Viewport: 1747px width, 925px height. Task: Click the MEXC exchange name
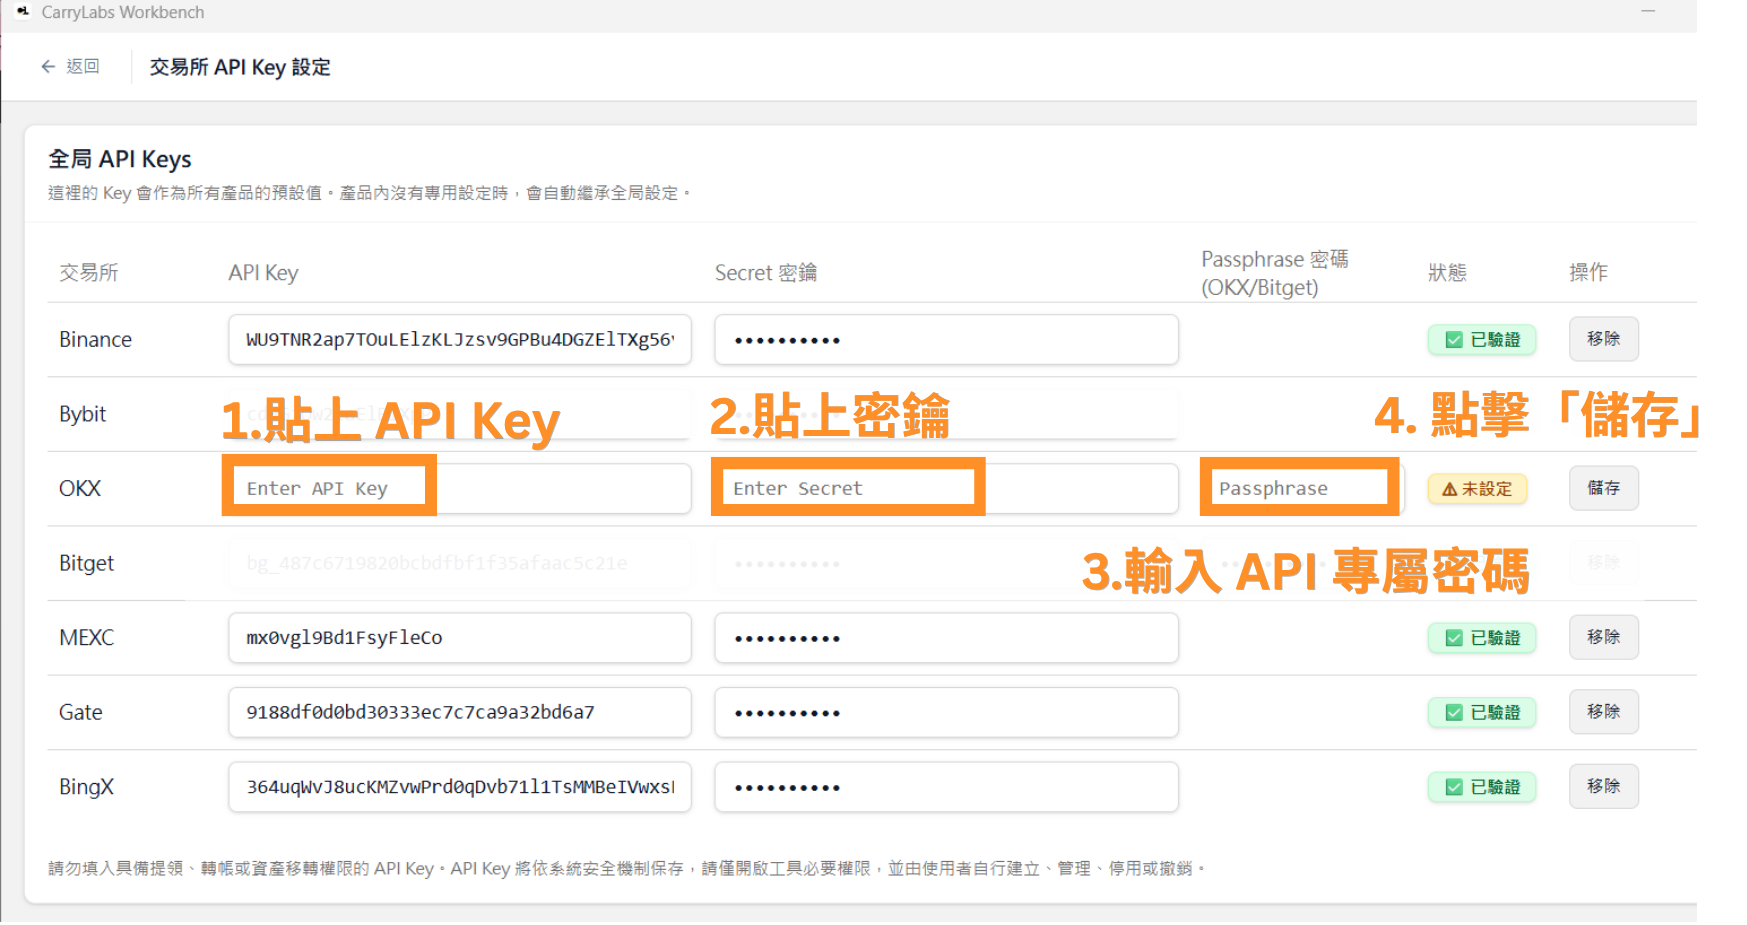[x=86, y=638]
